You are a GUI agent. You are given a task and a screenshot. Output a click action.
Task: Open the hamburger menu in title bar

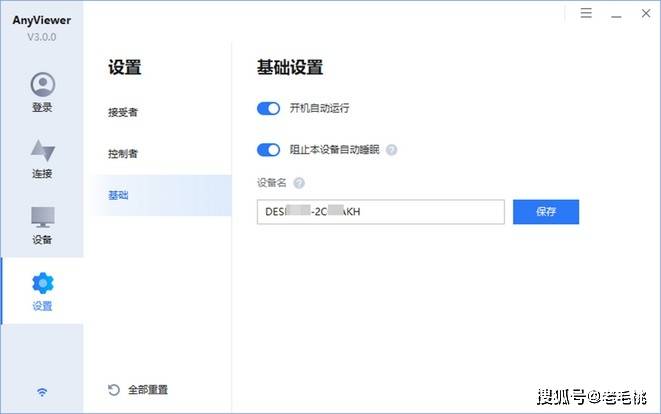pos(586,13)
